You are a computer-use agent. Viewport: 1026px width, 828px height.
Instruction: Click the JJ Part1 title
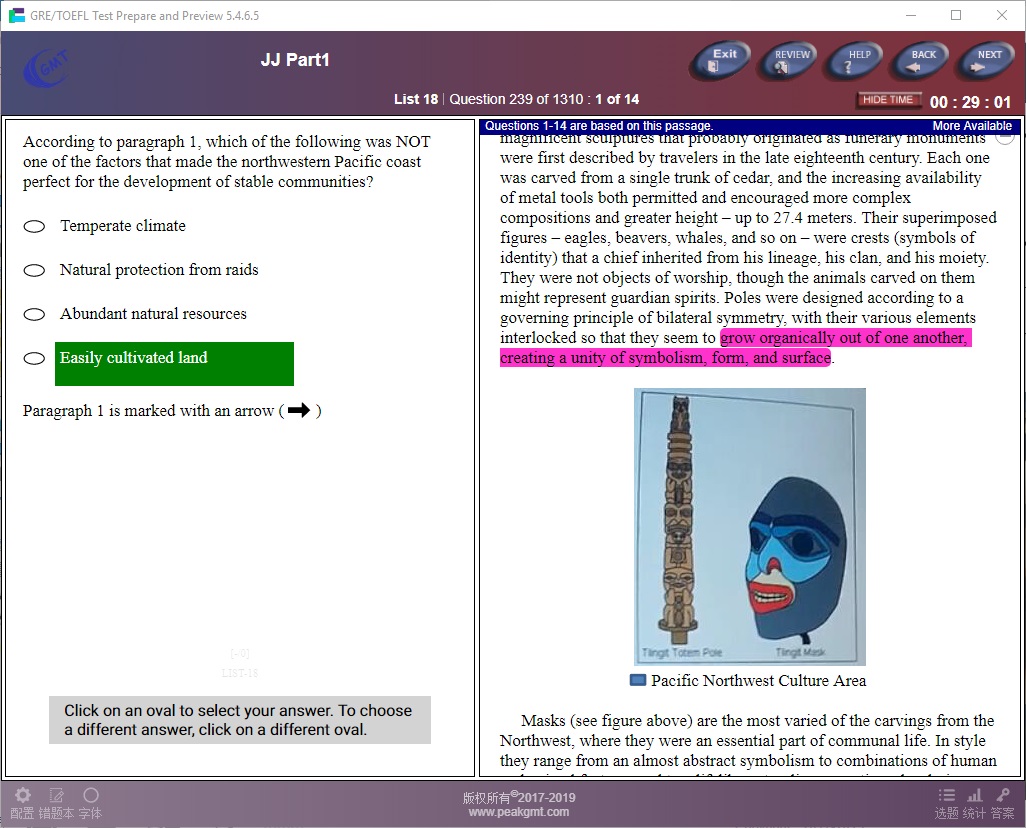click(294, 60)
